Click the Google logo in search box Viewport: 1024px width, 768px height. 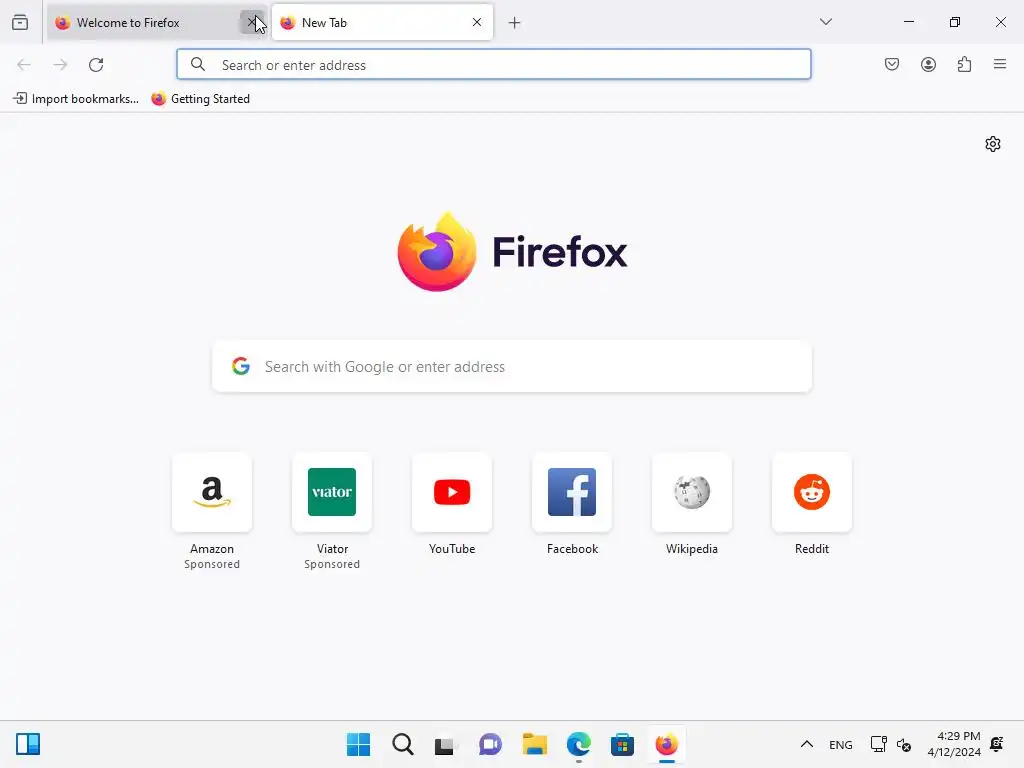(241, 366)
